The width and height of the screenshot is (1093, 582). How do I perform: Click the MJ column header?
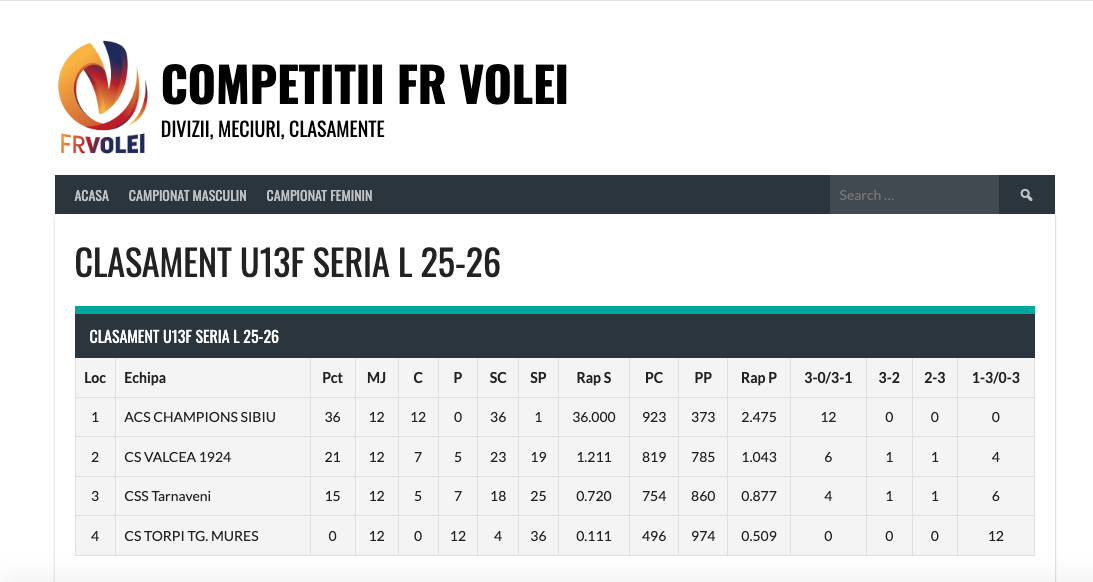(376, 378)
